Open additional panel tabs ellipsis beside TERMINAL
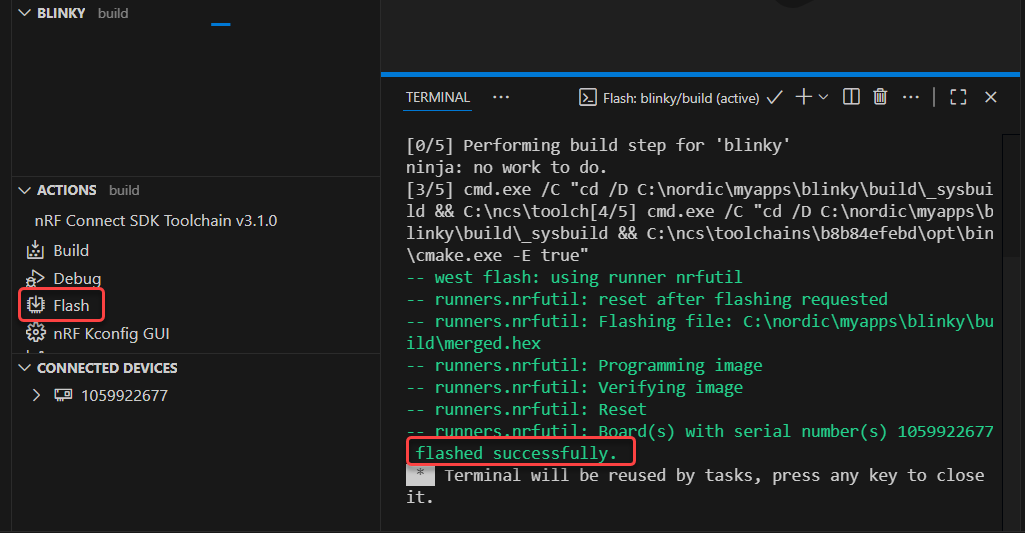1025x533 pixels. click(x=501, y=97)
